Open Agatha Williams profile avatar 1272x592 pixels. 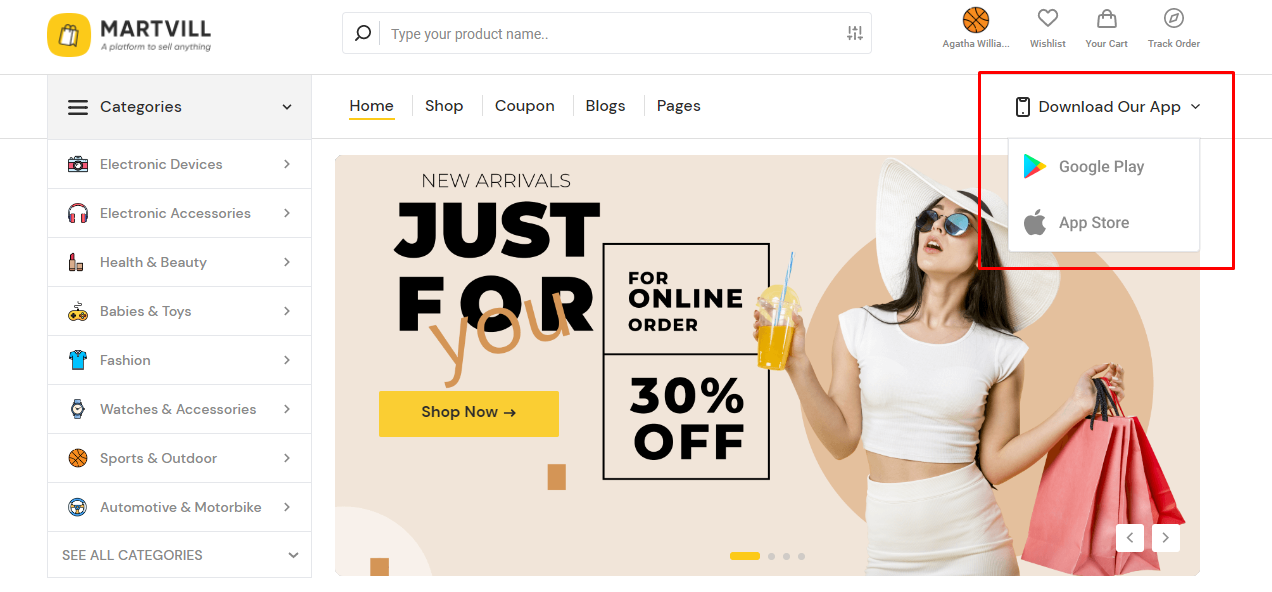pos(976,20)
